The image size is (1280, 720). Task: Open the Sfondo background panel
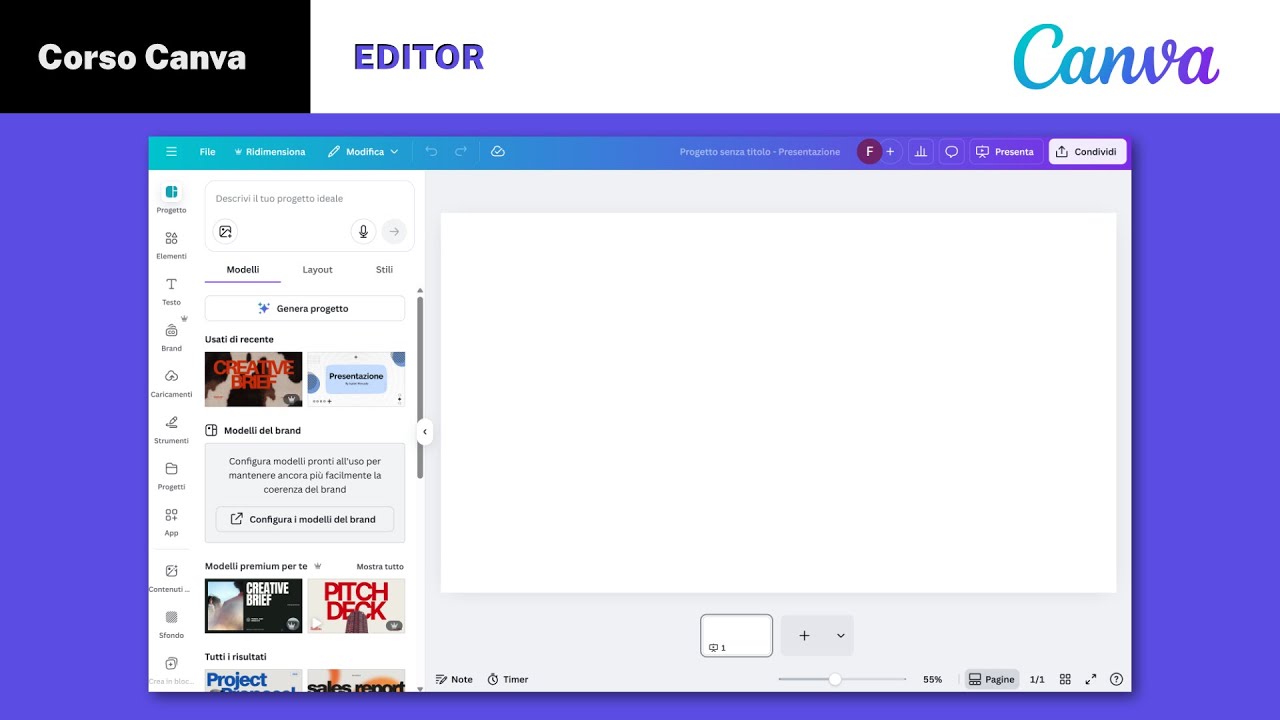click(171, 623)
